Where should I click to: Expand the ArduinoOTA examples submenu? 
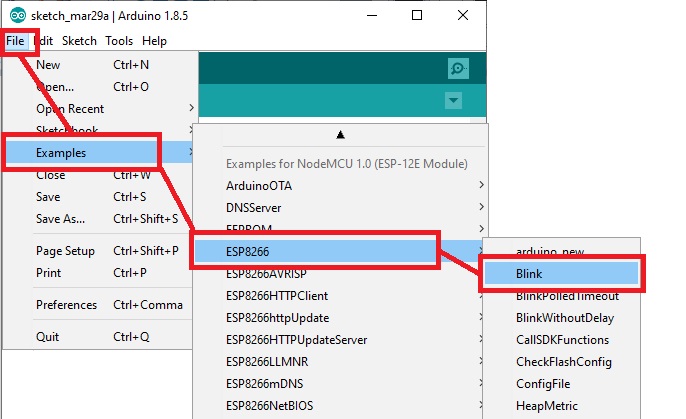click(340, 186)
